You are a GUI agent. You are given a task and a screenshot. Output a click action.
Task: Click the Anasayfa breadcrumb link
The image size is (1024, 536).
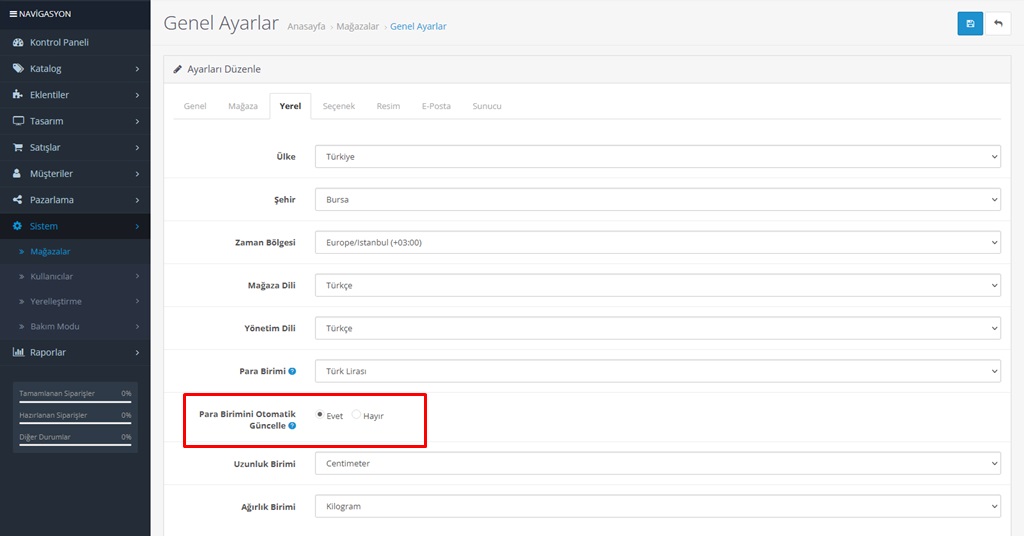tap(306, 27)
